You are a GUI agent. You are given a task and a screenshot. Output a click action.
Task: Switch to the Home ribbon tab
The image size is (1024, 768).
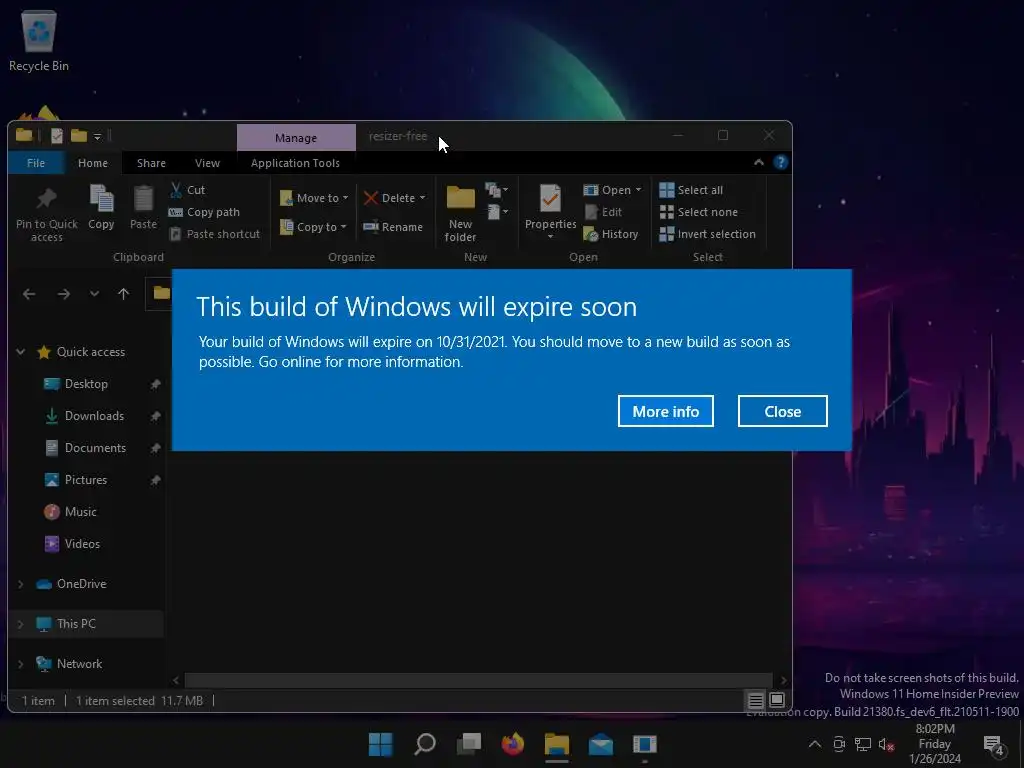click(x=93, y=163)
